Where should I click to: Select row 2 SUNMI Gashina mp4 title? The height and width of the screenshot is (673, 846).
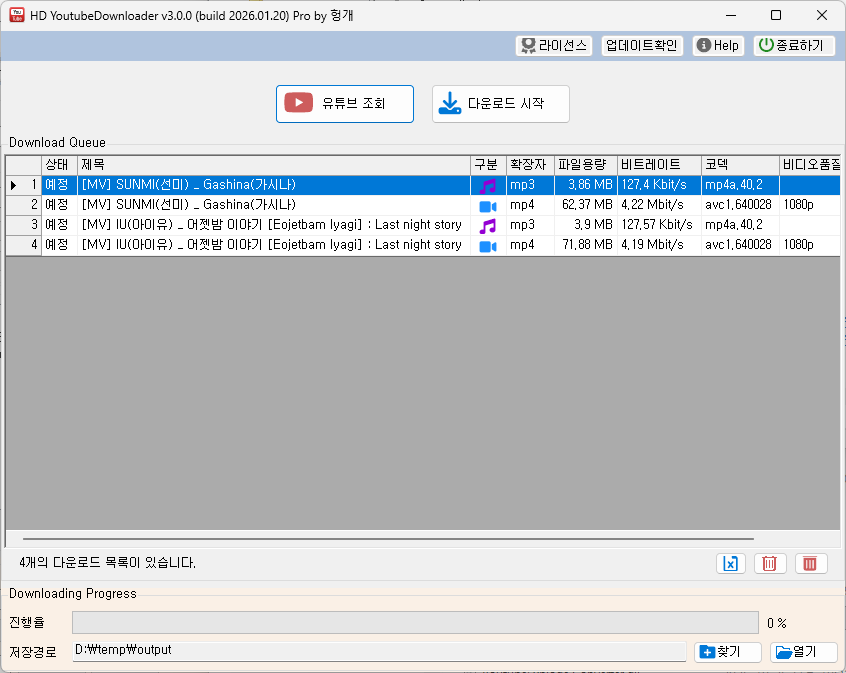point(274,205)
